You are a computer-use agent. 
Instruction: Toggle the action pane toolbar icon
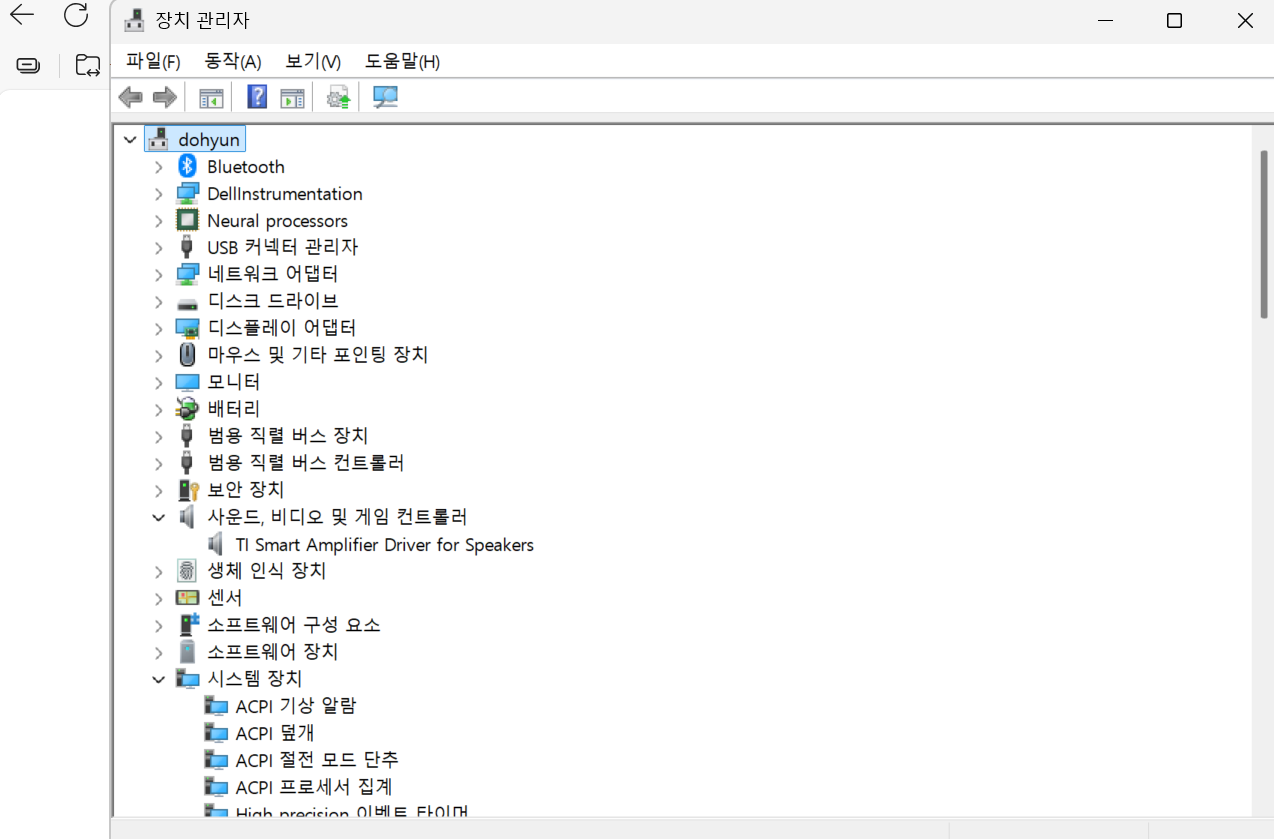pyautogui.click(x=292, y=98)
